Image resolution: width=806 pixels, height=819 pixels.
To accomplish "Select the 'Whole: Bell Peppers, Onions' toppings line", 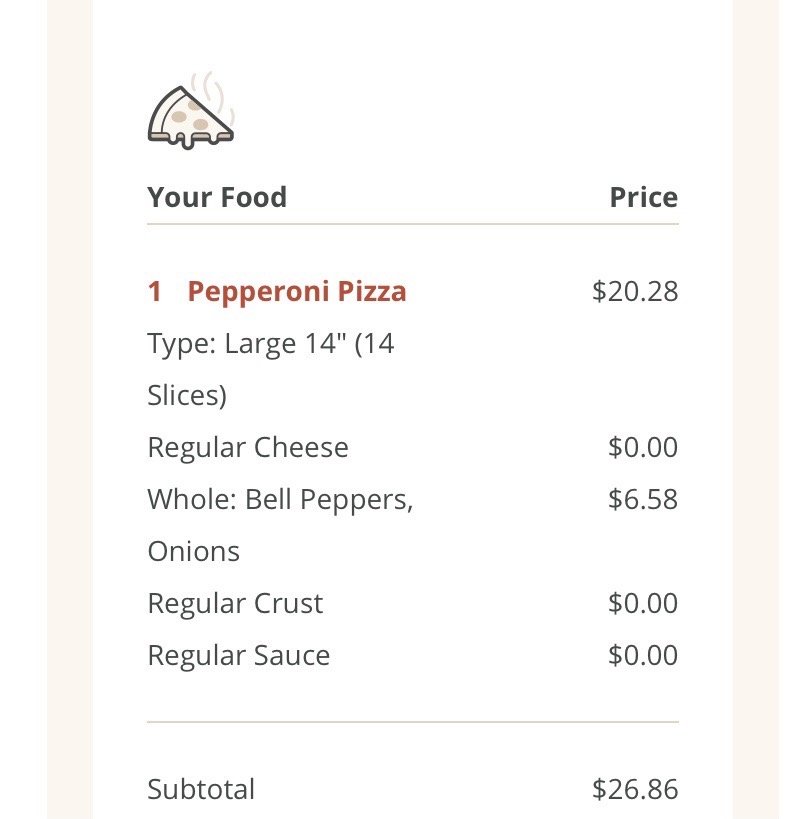I will tap(280, 499).
